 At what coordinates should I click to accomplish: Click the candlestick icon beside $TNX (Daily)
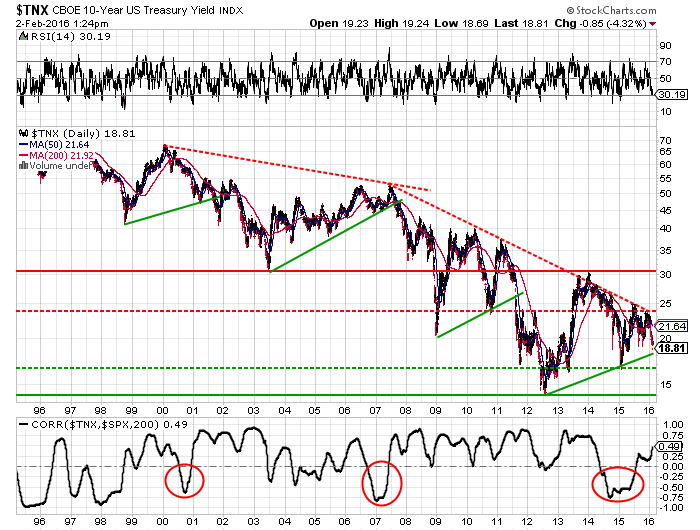tap(23, 132)
